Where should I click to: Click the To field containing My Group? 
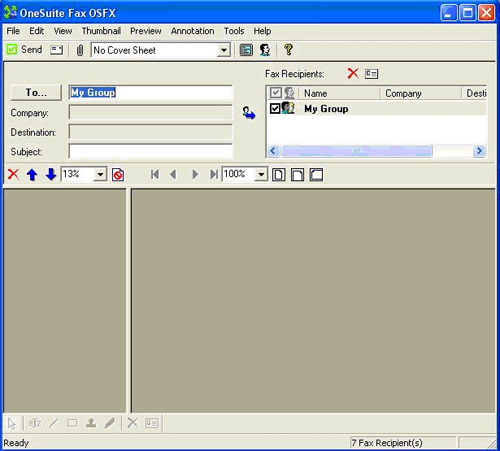click(x=150, y=92)
